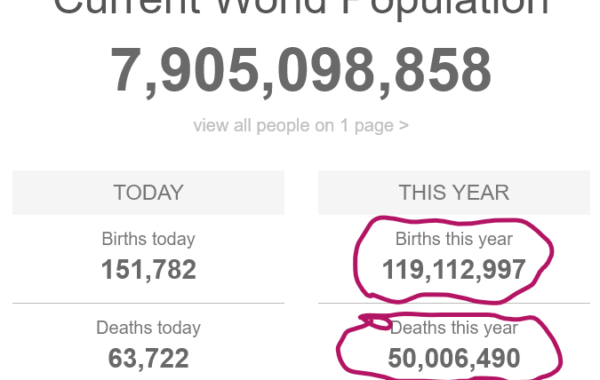Click the 119,112,997 births counter
600x380 pixels.
pyautogui.click(x=454, y=269)
